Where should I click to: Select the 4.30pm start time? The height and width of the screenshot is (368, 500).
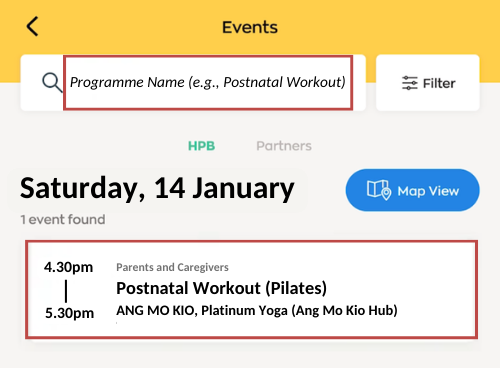69,267
